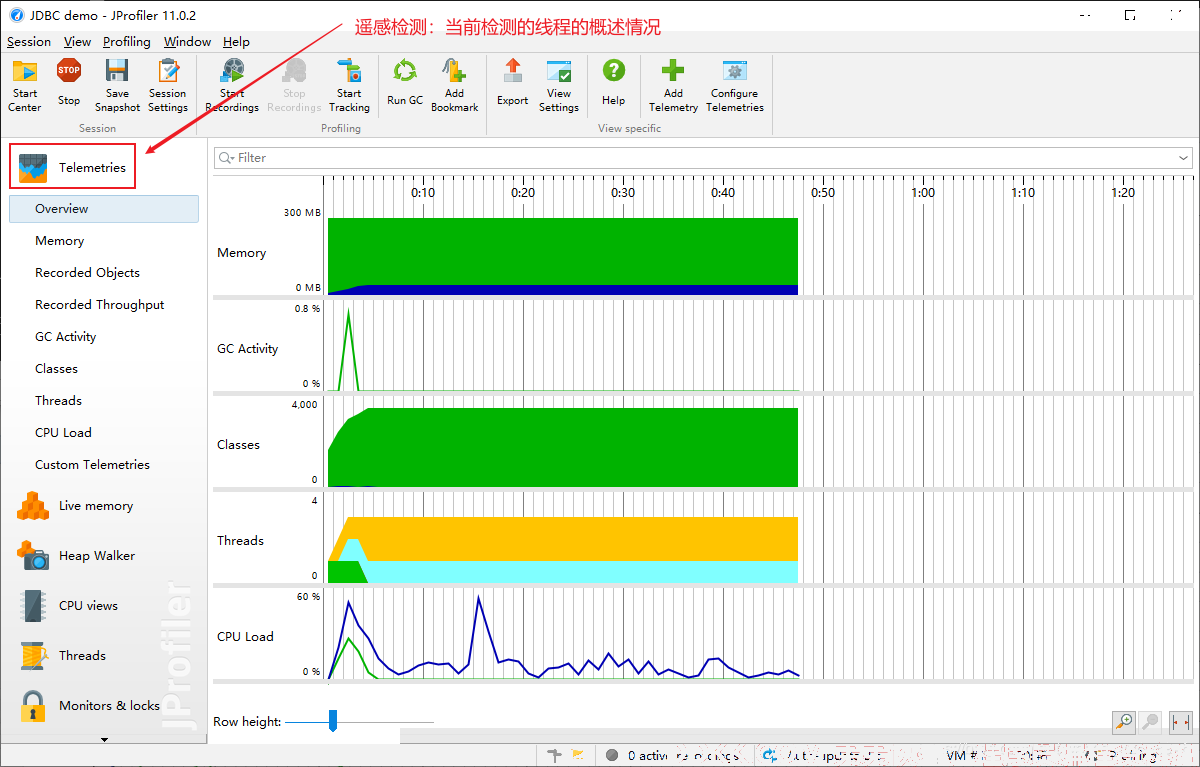
Task: Click the Row height slider handle
Action: click(333, 721)
